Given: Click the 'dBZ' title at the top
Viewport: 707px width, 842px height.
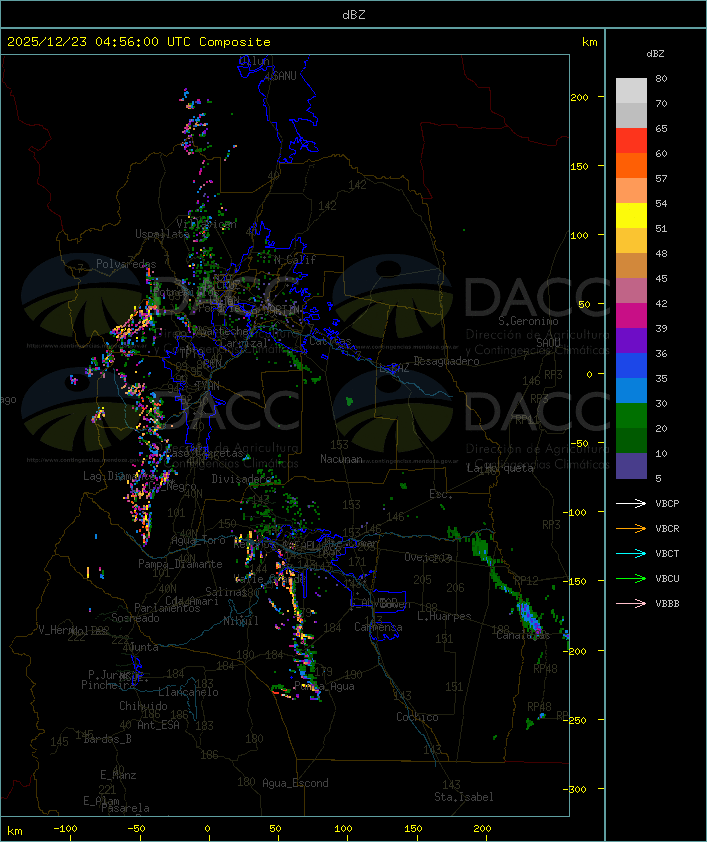Looking at the screenshot, I should pyautogui.click(x=354, y=14).
